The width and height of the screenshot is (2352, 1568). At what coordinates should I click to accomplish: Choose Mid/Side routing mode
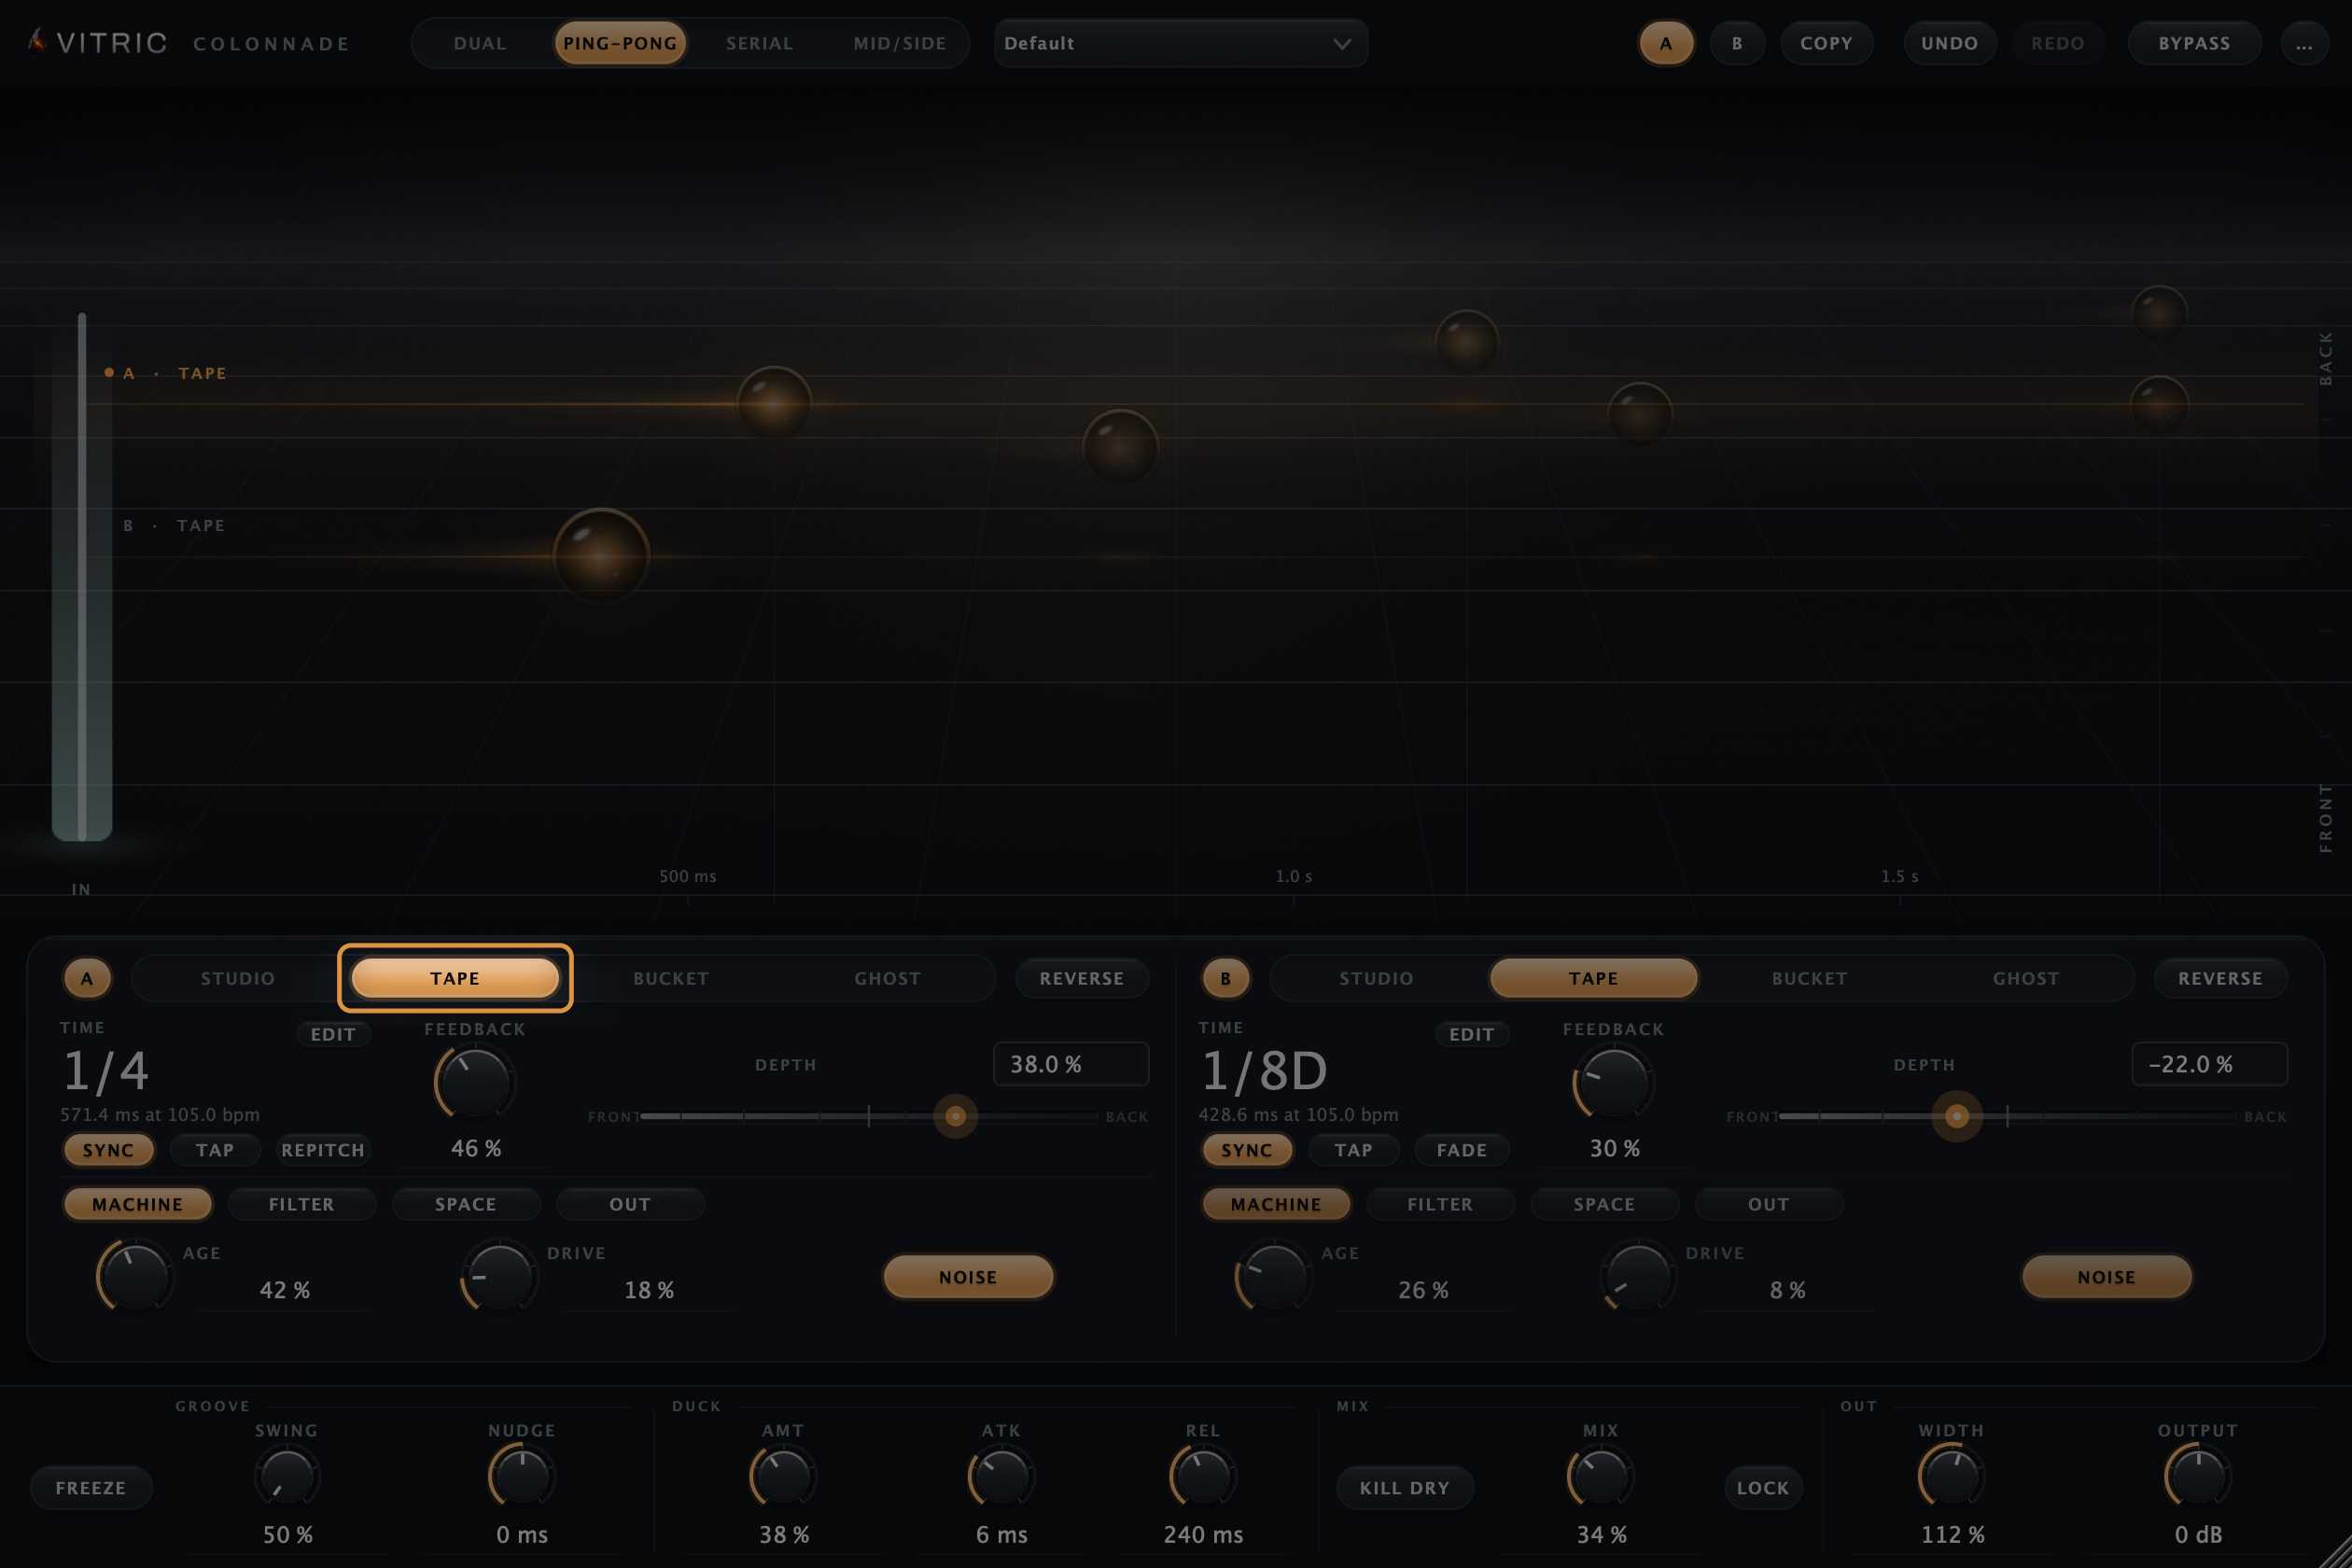[x=899, y=44]
